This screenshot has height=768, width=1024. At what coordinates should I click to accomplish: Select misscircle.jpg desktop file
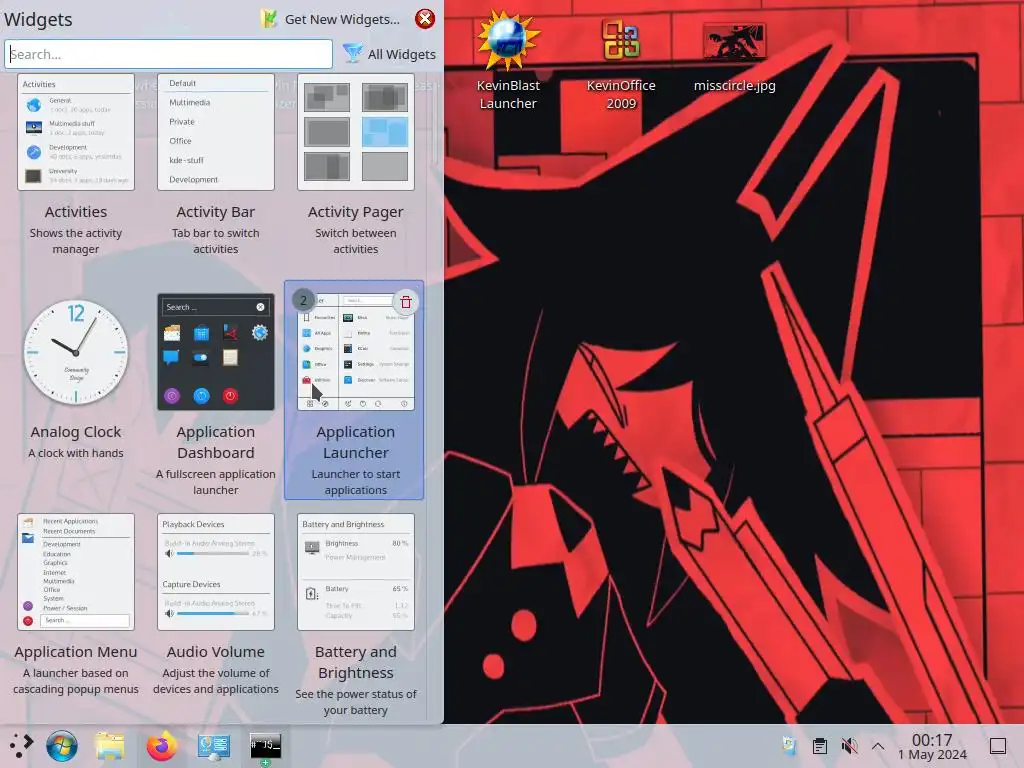point(735,57)
